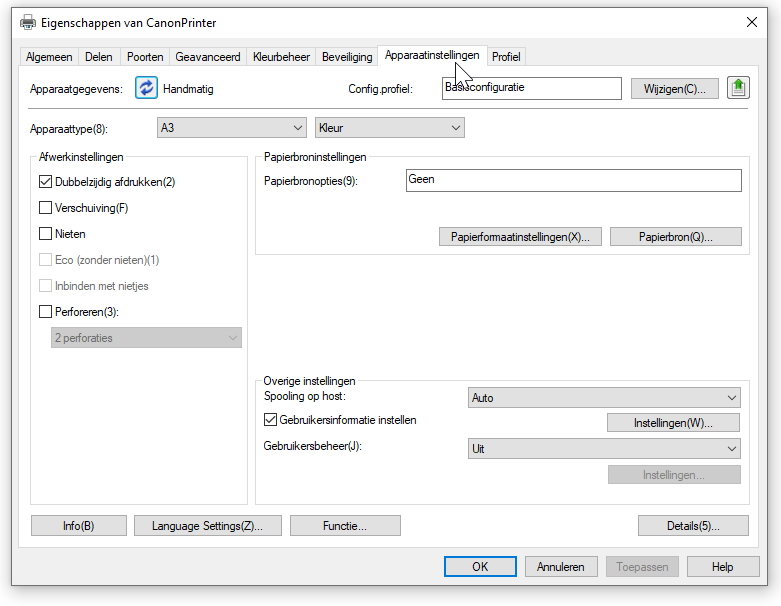Click the green arrow export profile icon
The image size is (781, 606).
(x=738, y=88)
